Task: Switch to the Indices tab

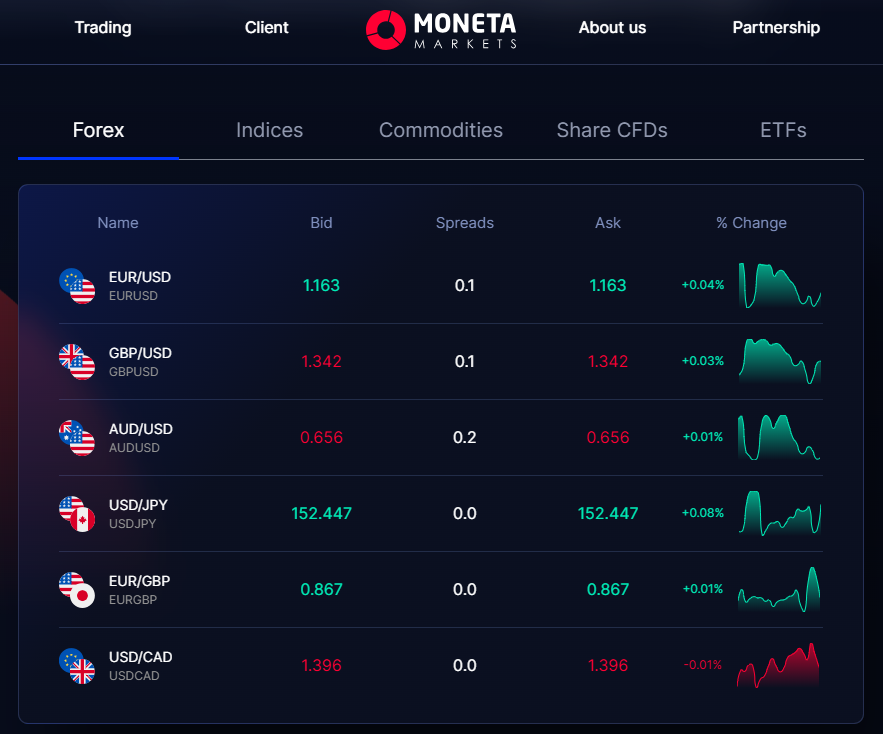Action: [x=269, y=130]
